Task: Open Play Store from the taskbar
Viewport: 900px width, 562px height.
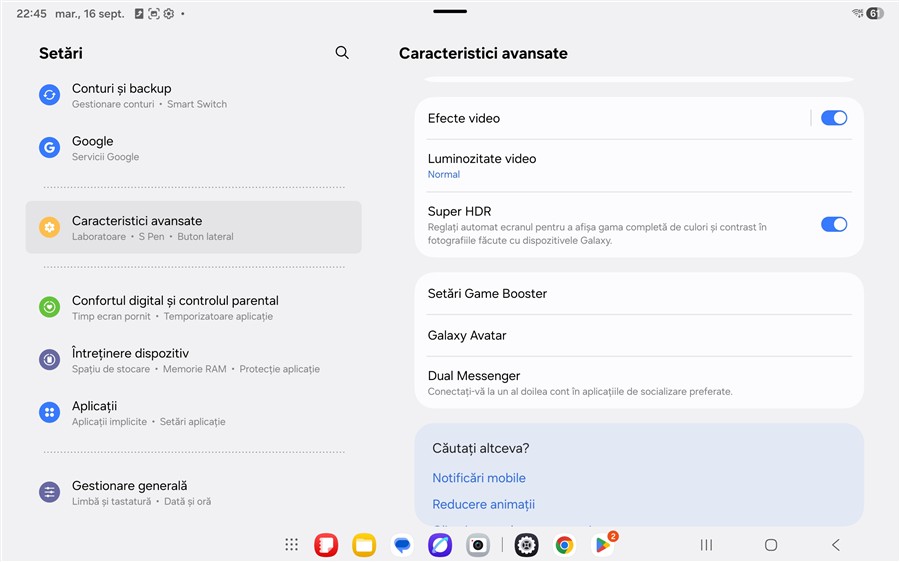Action: click(x=603, y=545)
